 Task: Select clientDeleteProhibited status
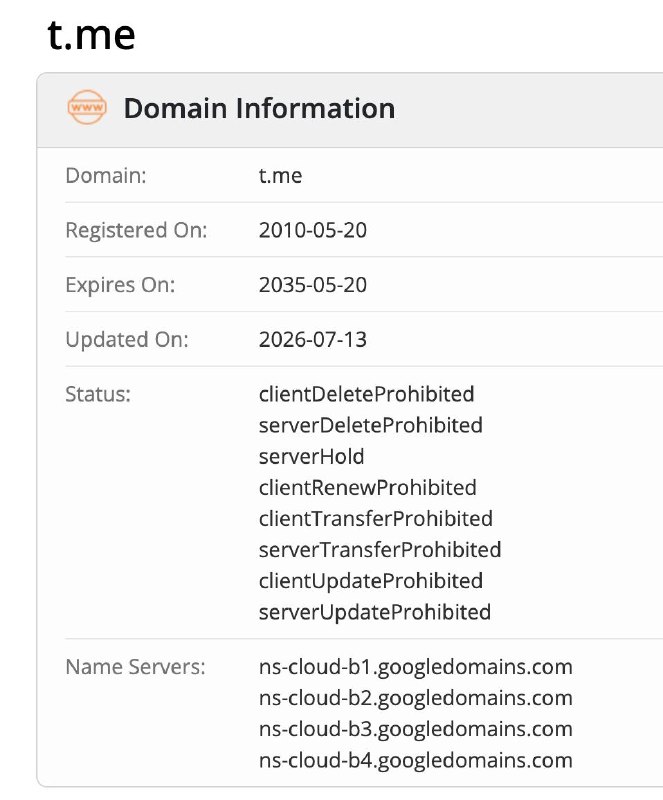point(366,394)
